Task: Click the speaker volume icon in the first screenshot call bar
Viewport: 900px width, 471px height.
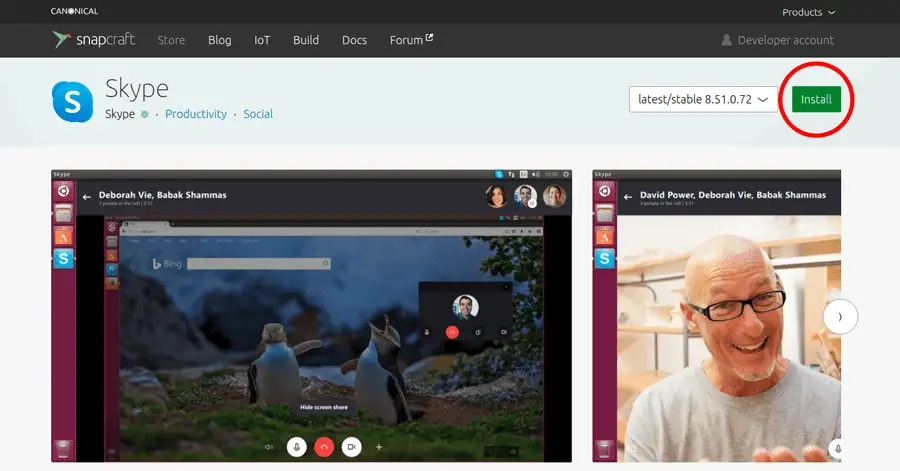Action: (x=269, y=447)
